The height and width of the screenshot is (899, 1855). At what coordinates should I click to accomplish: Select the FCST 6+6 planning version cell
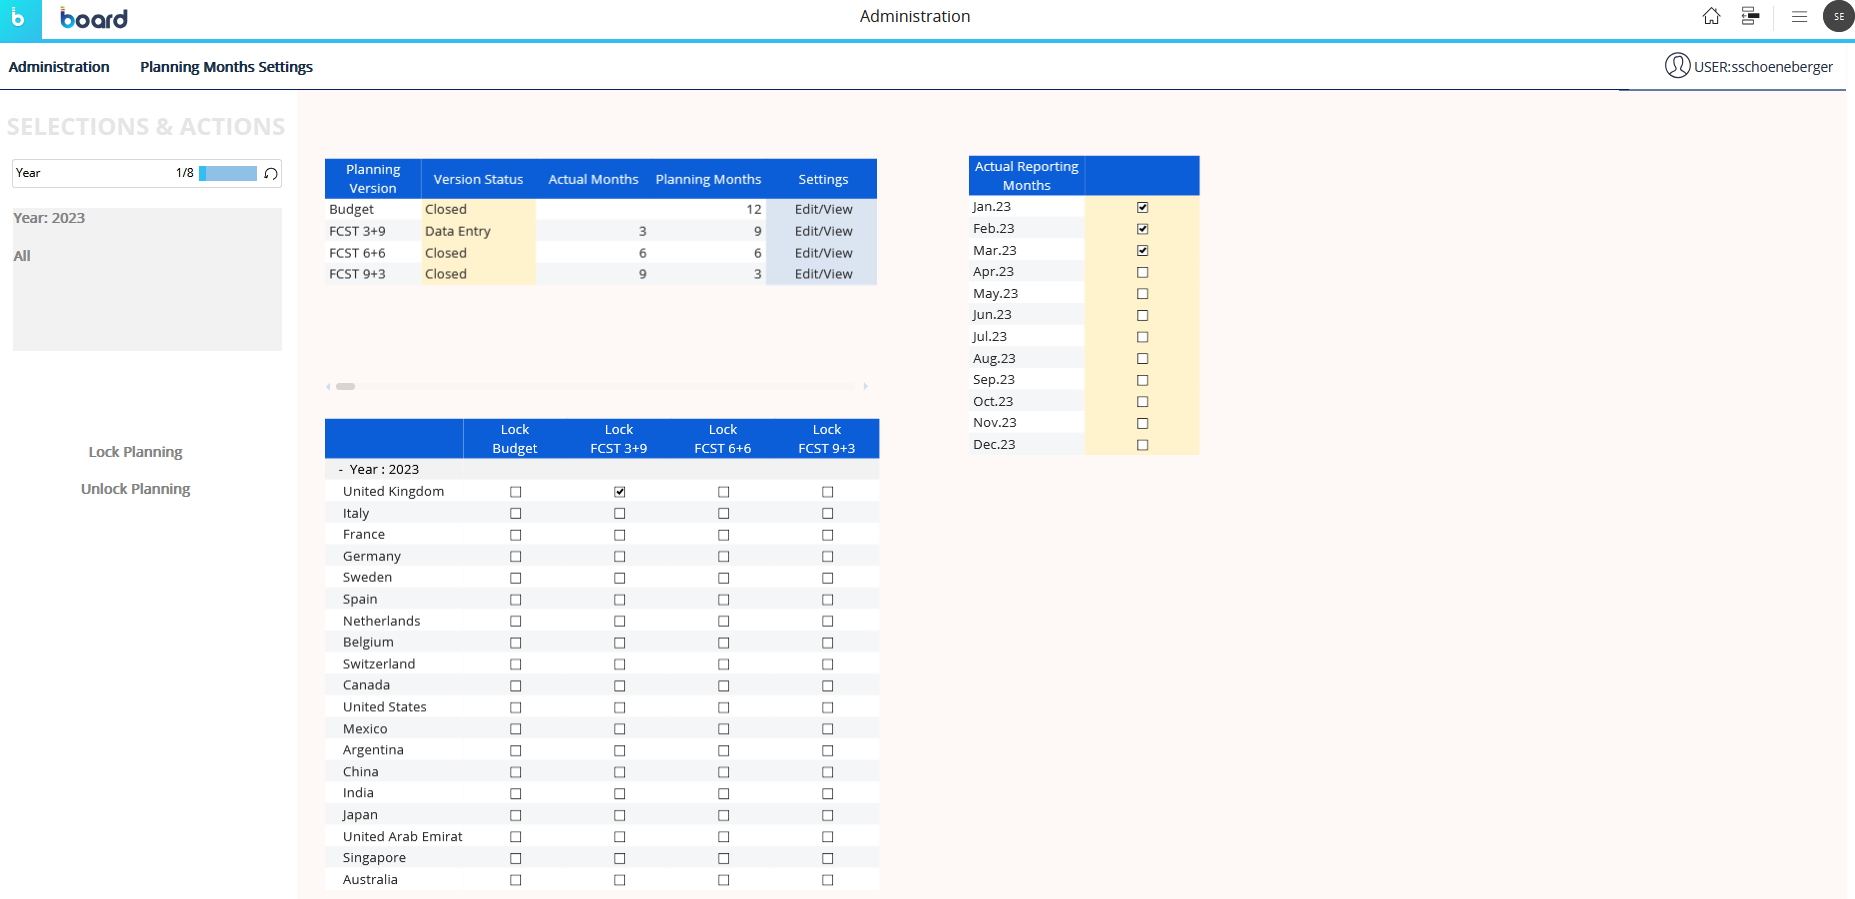(373, 253)
